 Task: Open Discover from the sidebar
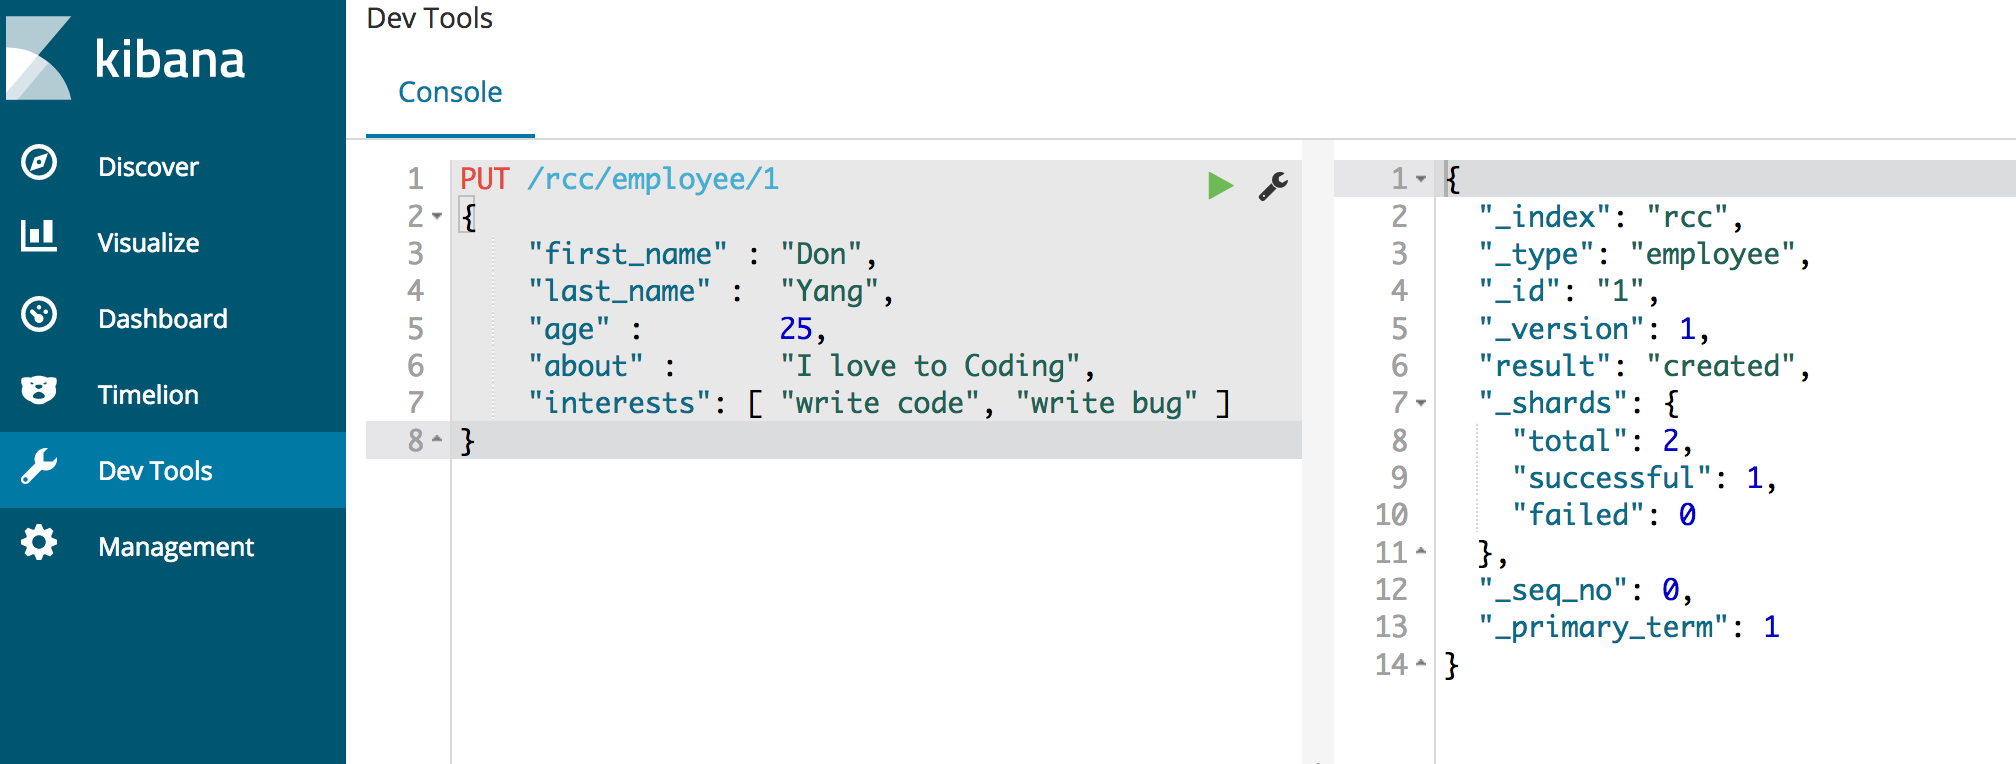(148, 167)
